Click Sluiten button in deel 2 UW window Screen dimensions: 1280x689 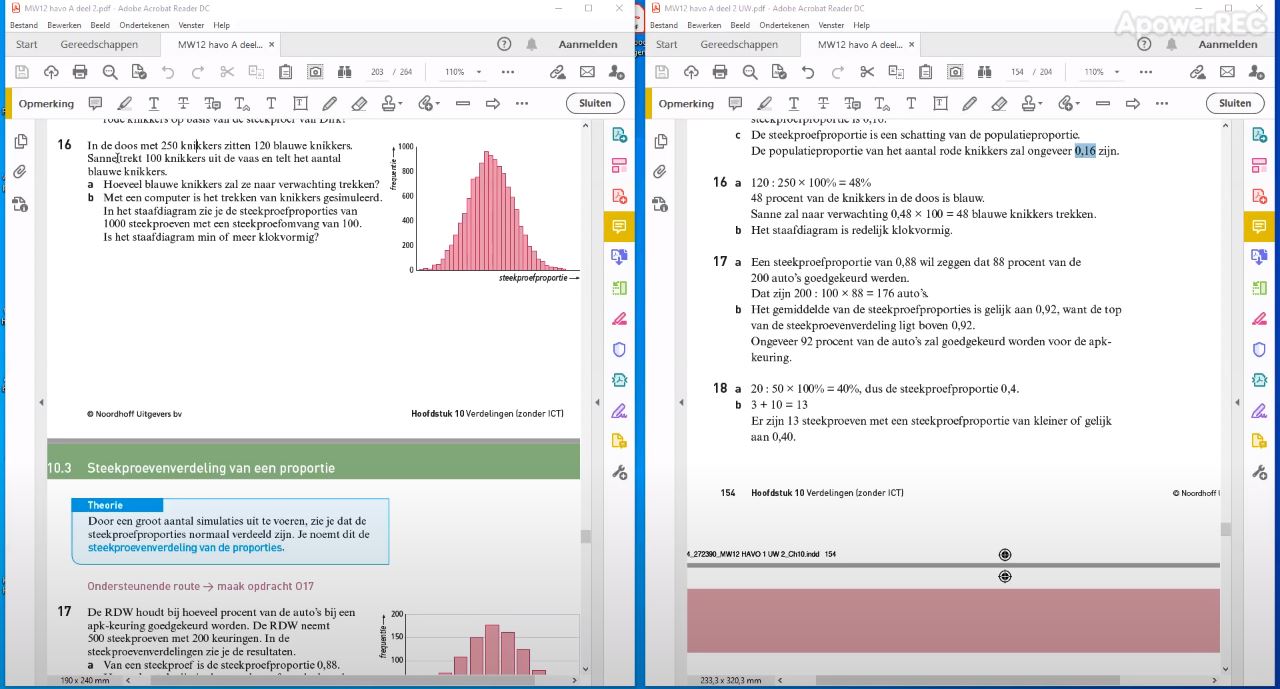point(1235,103)
